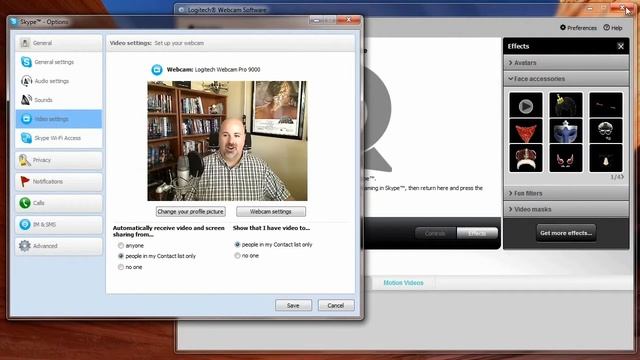This screenshot has width=640, height=360.
Task: Click Change your profile picture button
Action: click(x=191, y=211)
